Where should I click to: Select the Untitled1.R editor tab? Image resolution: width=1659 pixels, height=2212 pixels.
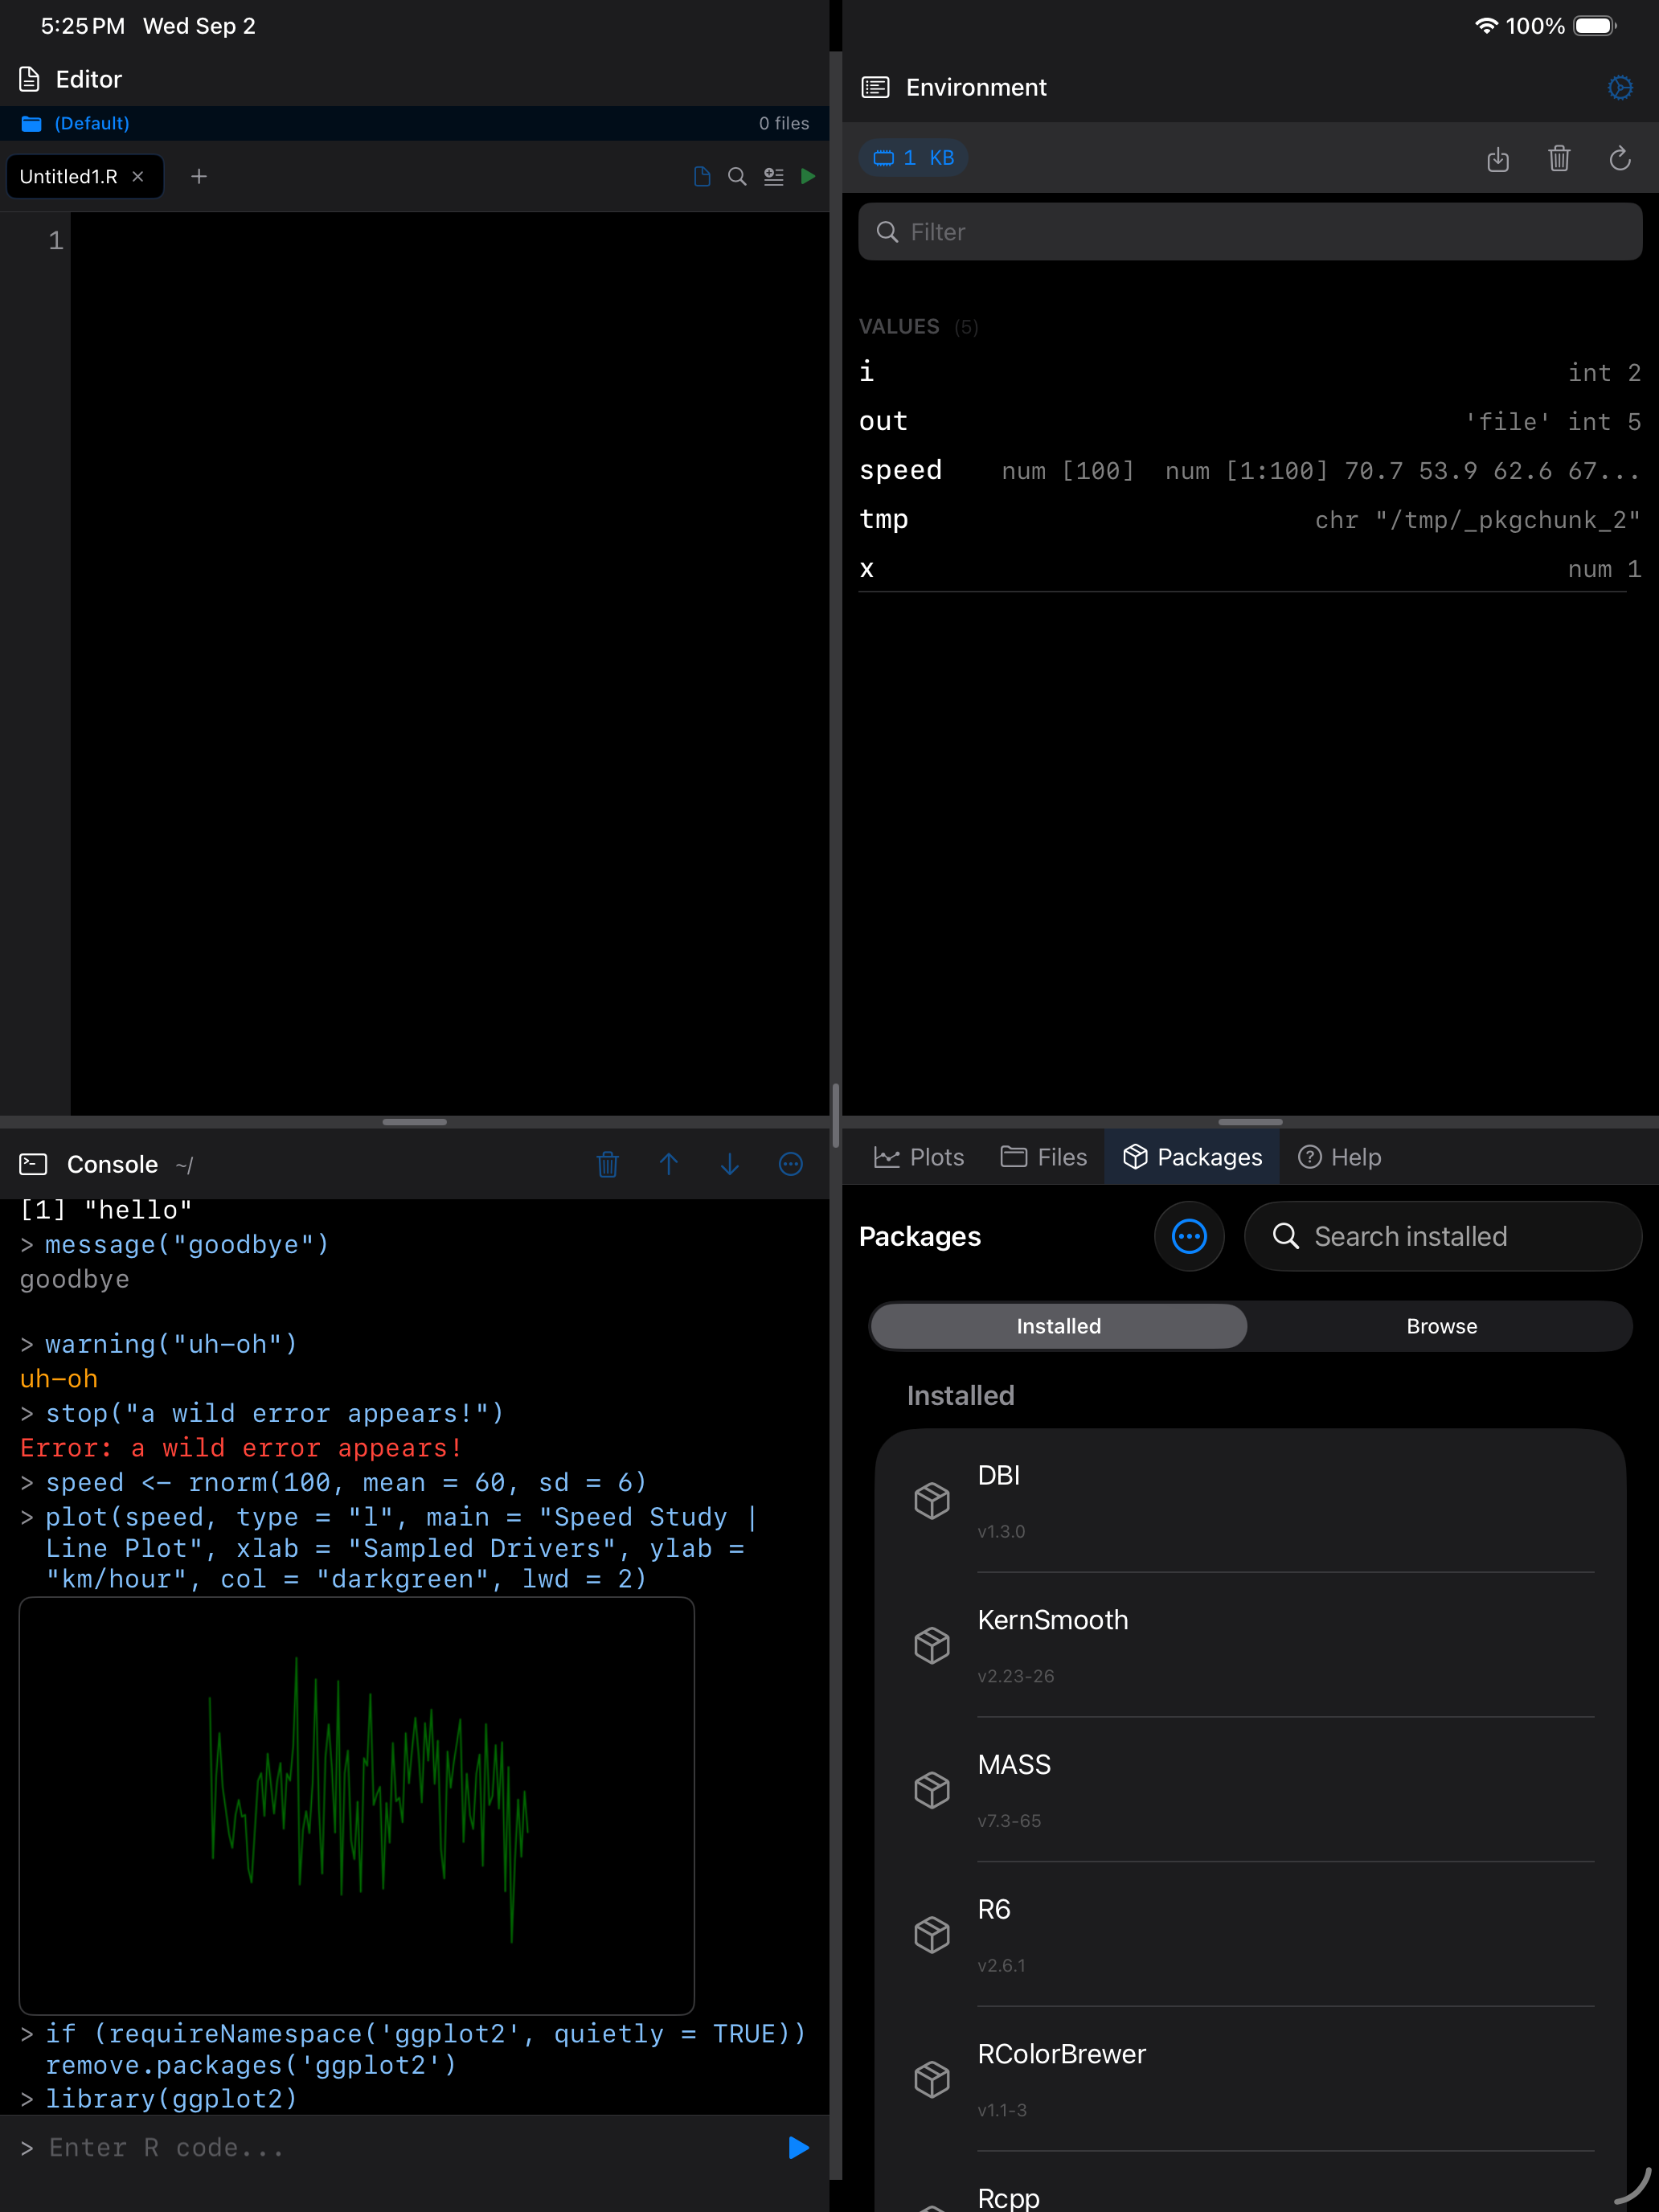tap(84, 177)
